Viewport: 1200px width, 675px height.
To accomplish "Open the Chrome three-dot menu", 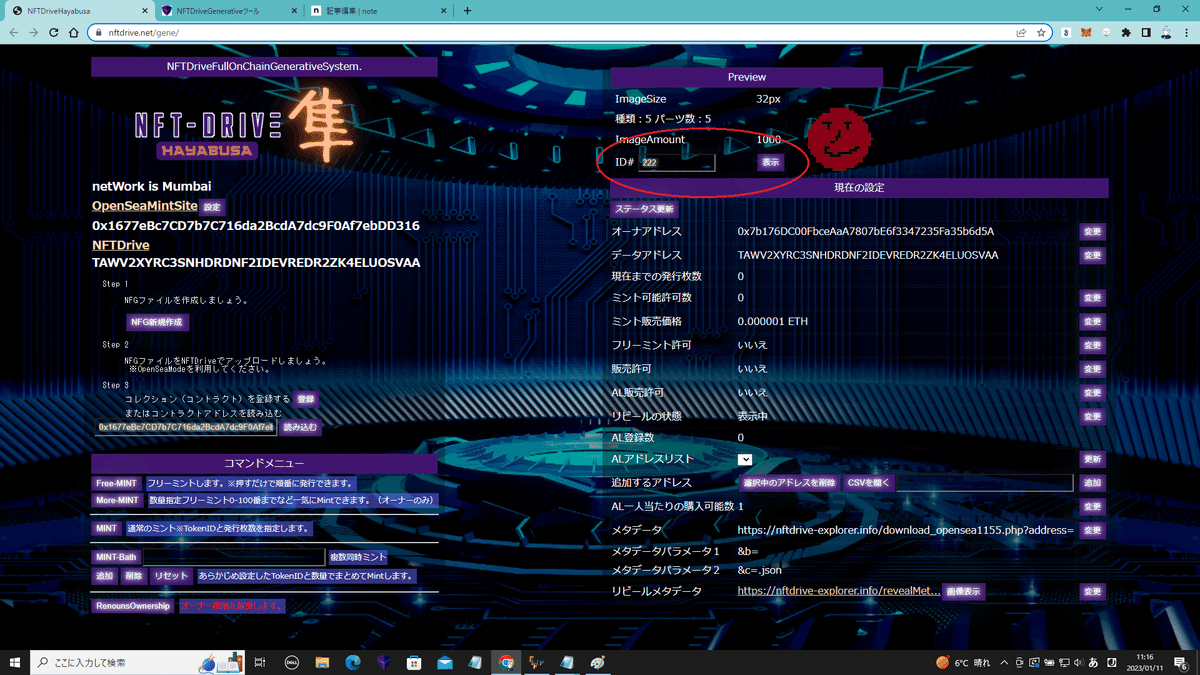I will coord(1185,32).
